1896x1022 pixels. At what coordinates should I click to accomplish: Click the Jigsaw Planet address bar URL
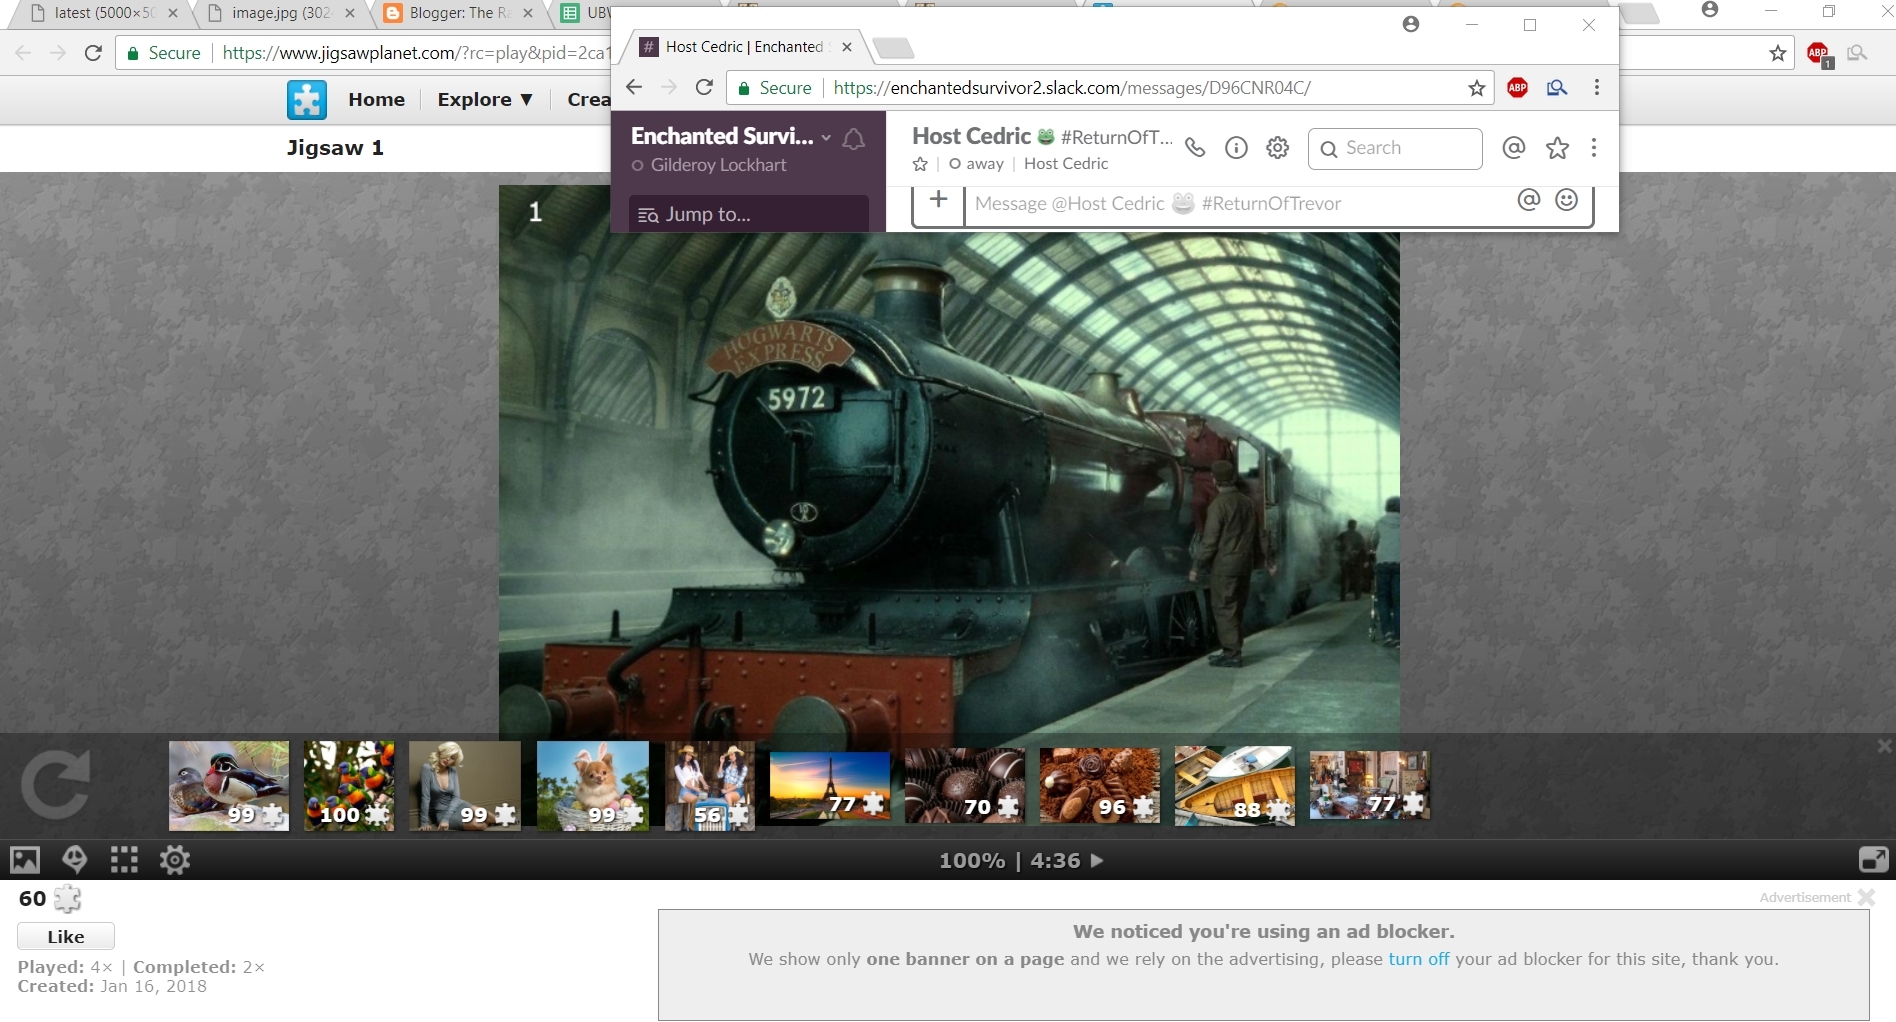(414, 53)
